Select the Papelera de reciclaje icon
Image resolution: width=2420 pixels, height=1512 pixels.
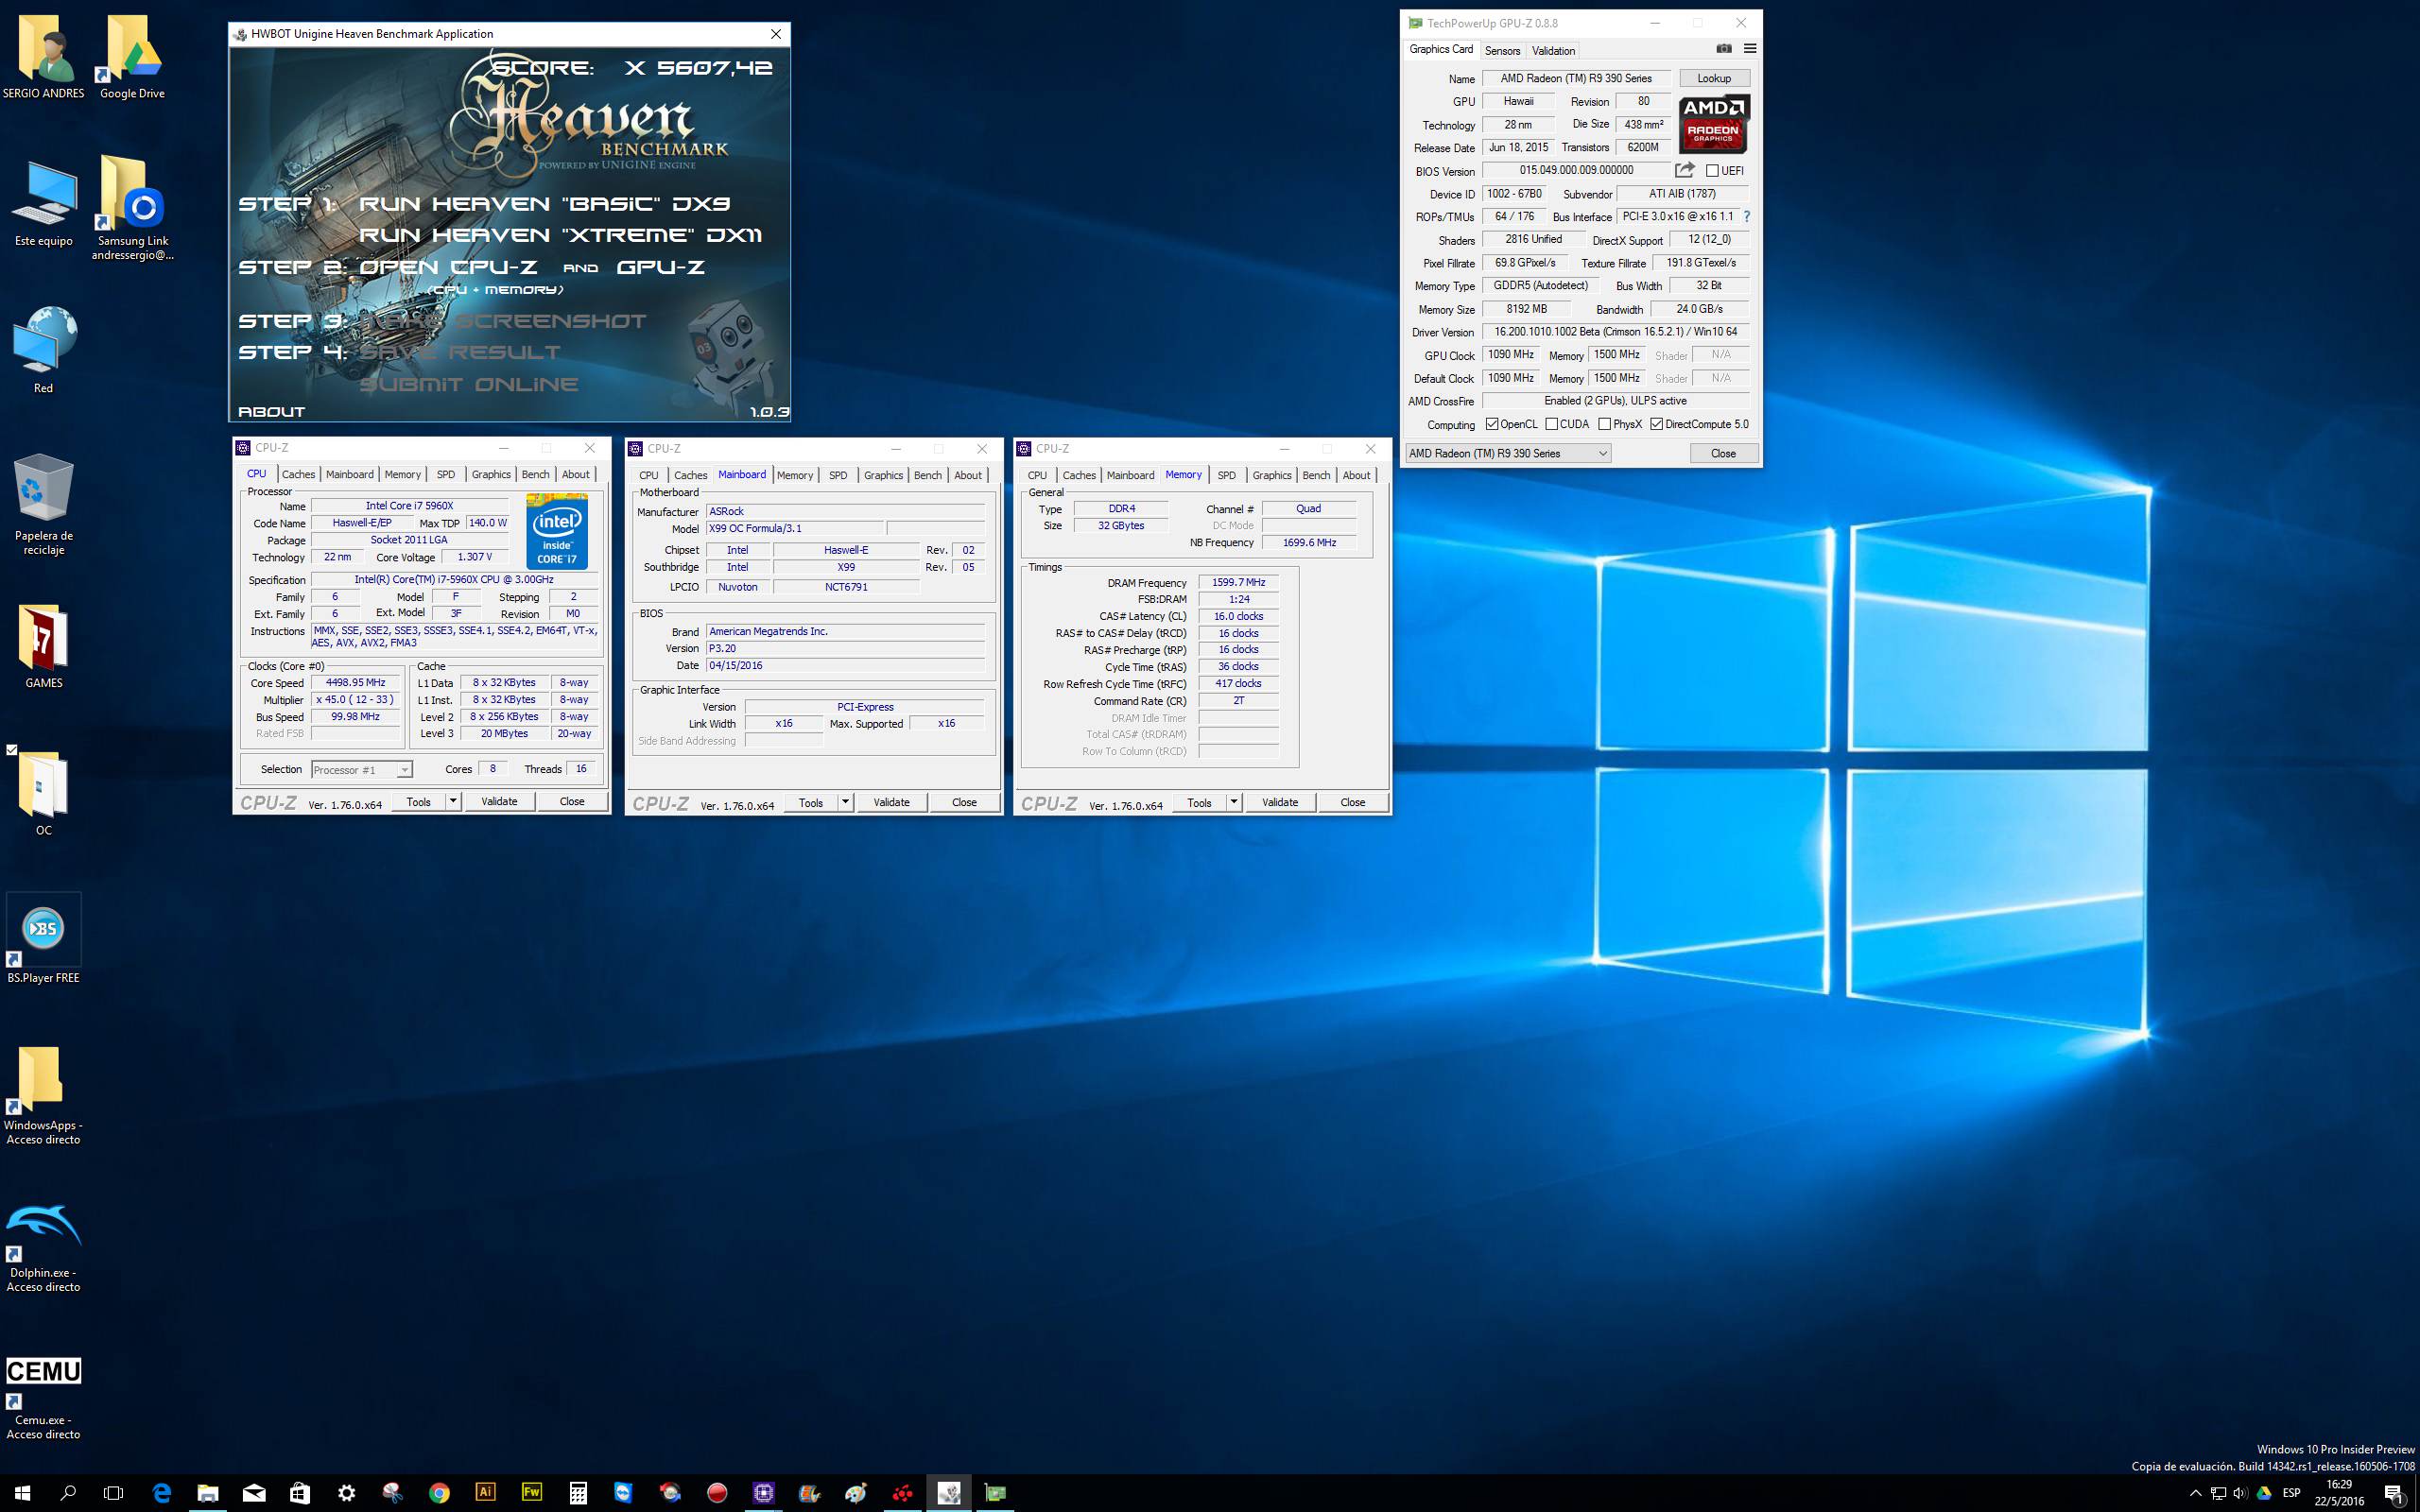pos(43,505)
